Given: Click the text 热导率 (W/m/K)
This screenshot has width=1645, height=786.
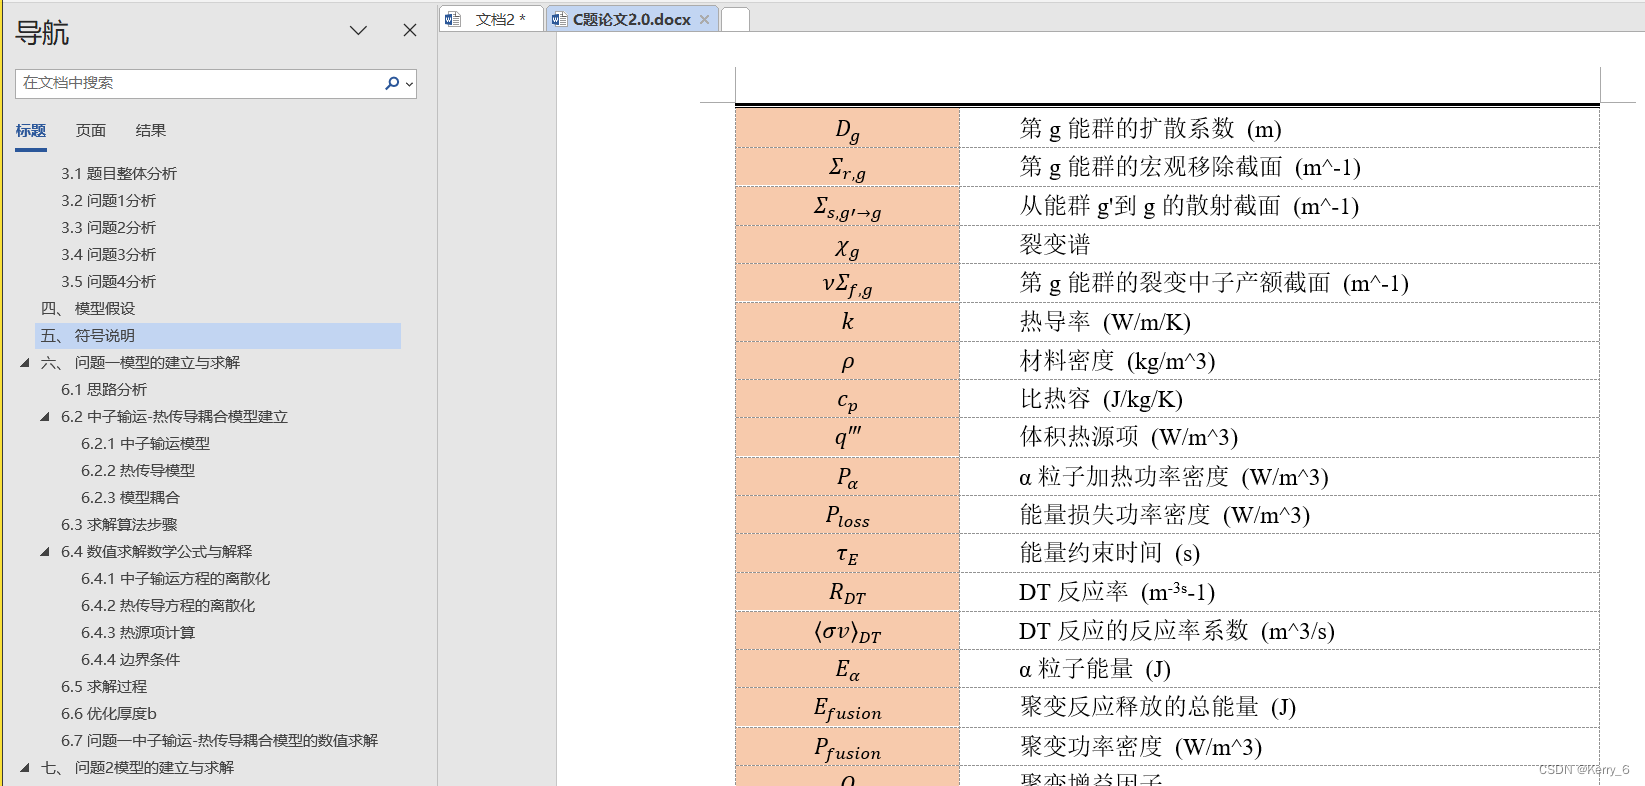Looking at the screenshot, I should [x=1105, y=322].
